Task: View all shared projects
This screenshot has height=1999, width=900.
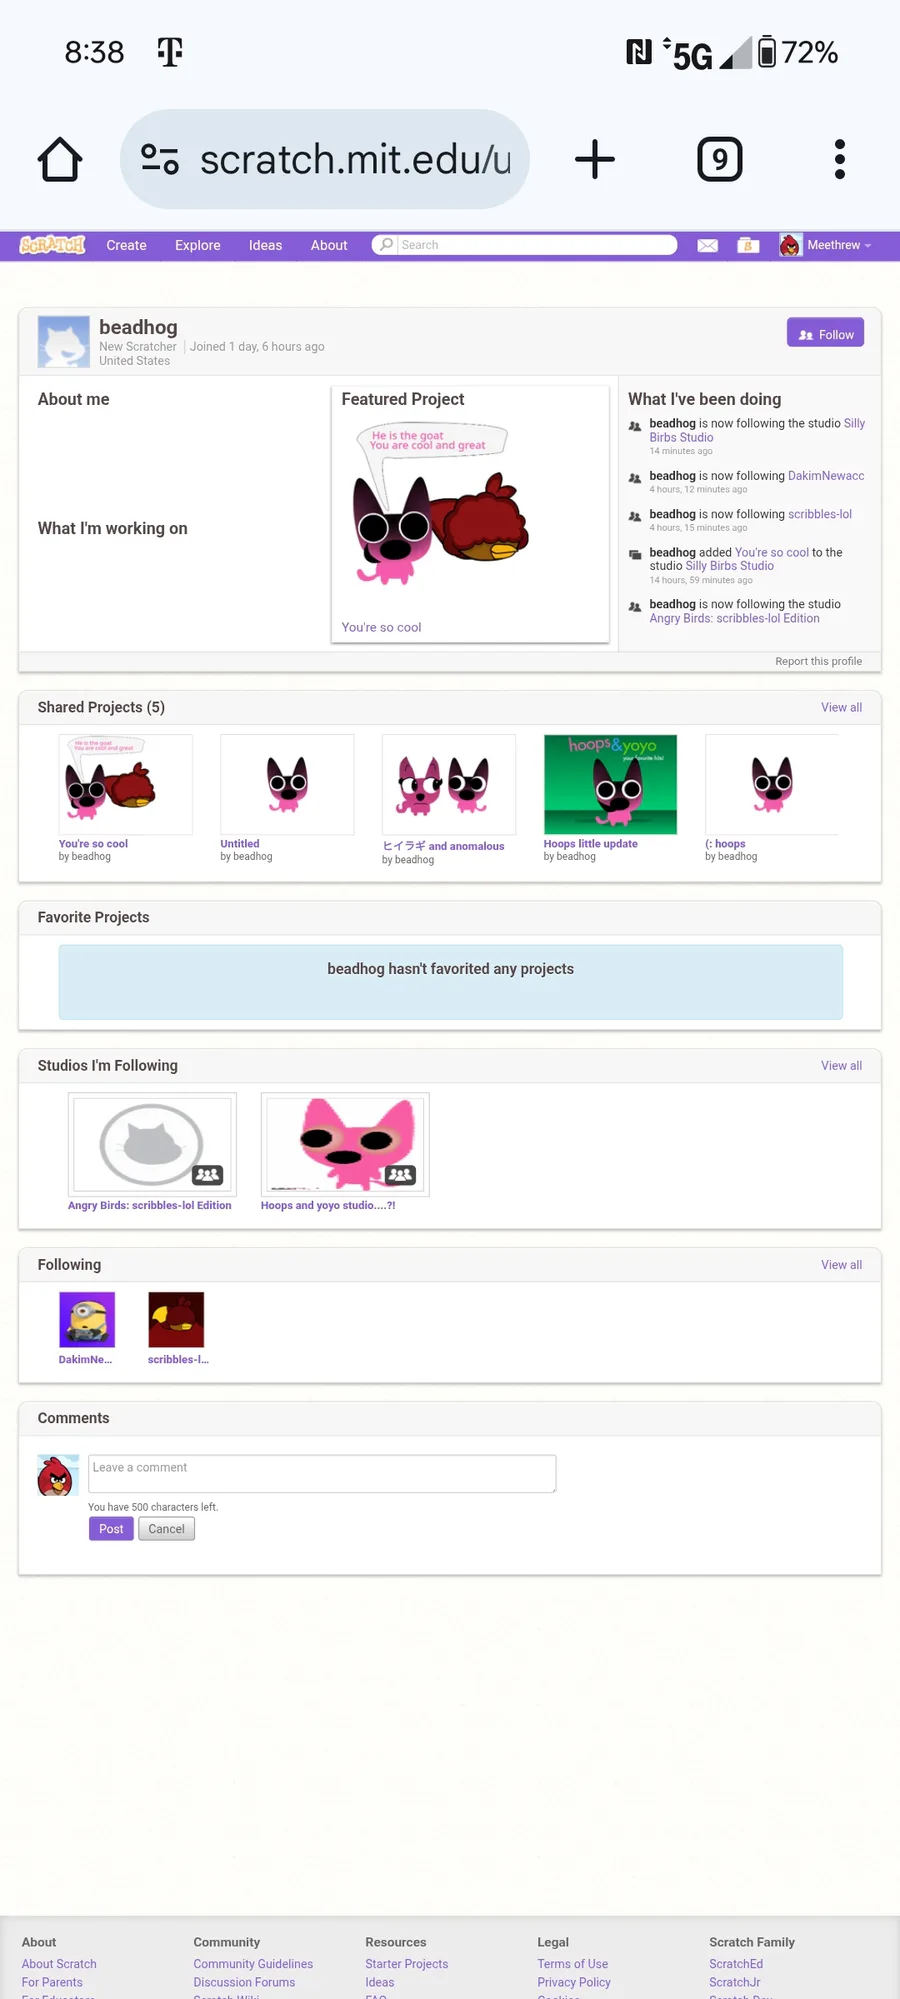Action: (x=841, y=707)
